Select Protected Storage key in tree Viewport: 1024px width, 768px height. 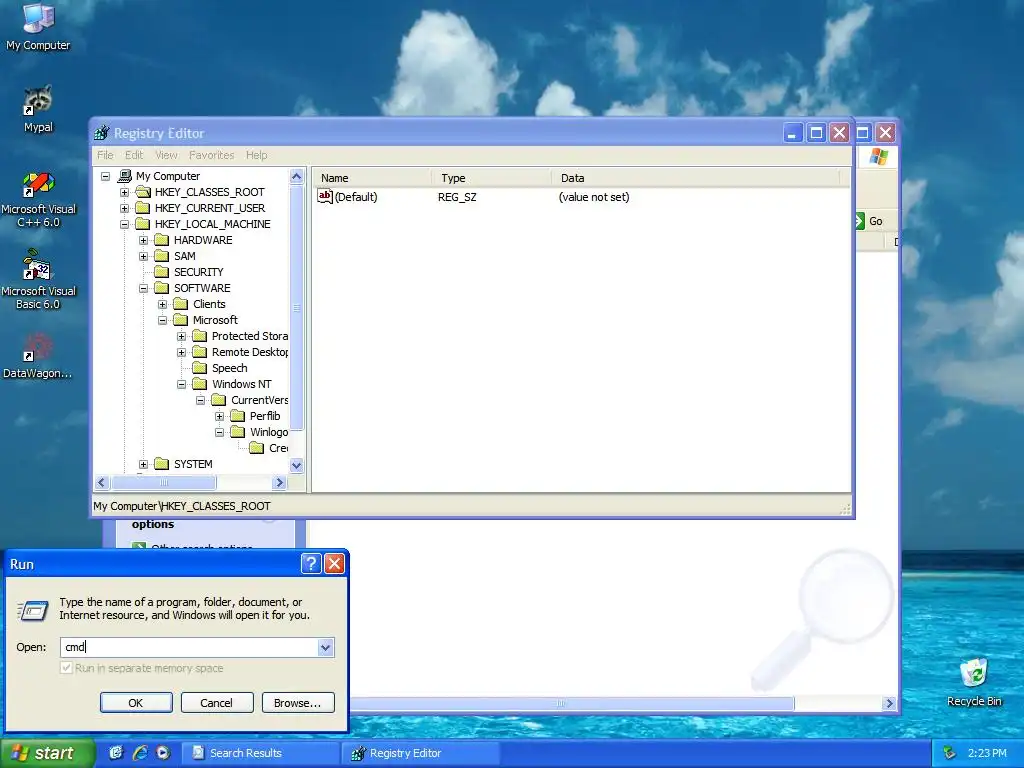coord(249,336)
